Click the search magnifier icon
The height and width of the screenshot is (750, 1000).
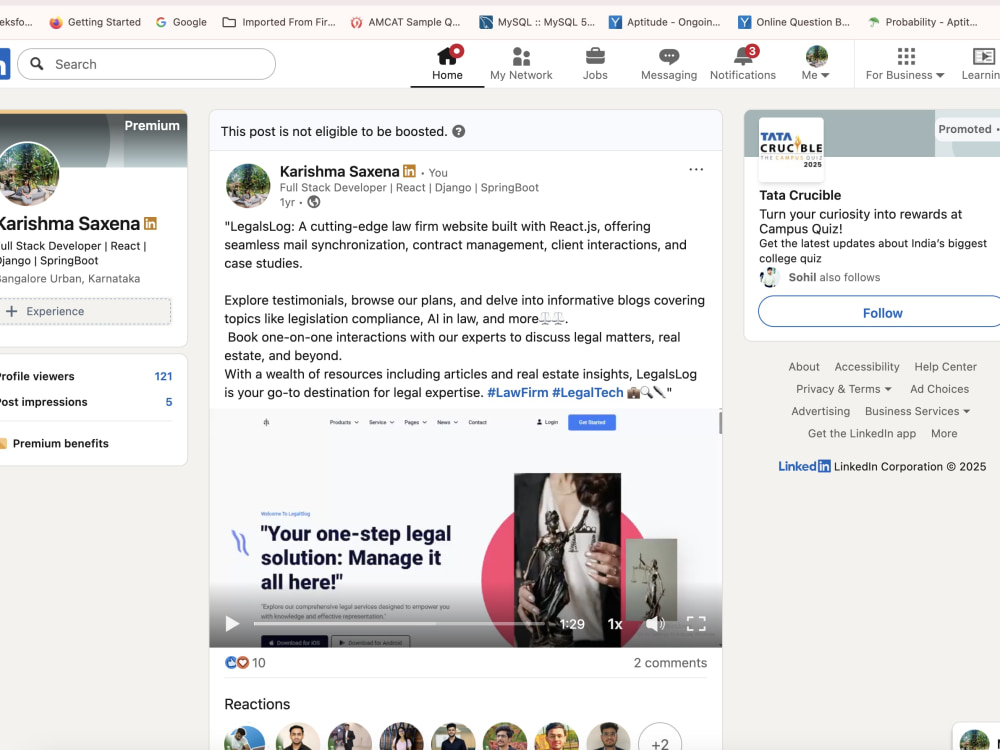point(37,64)
